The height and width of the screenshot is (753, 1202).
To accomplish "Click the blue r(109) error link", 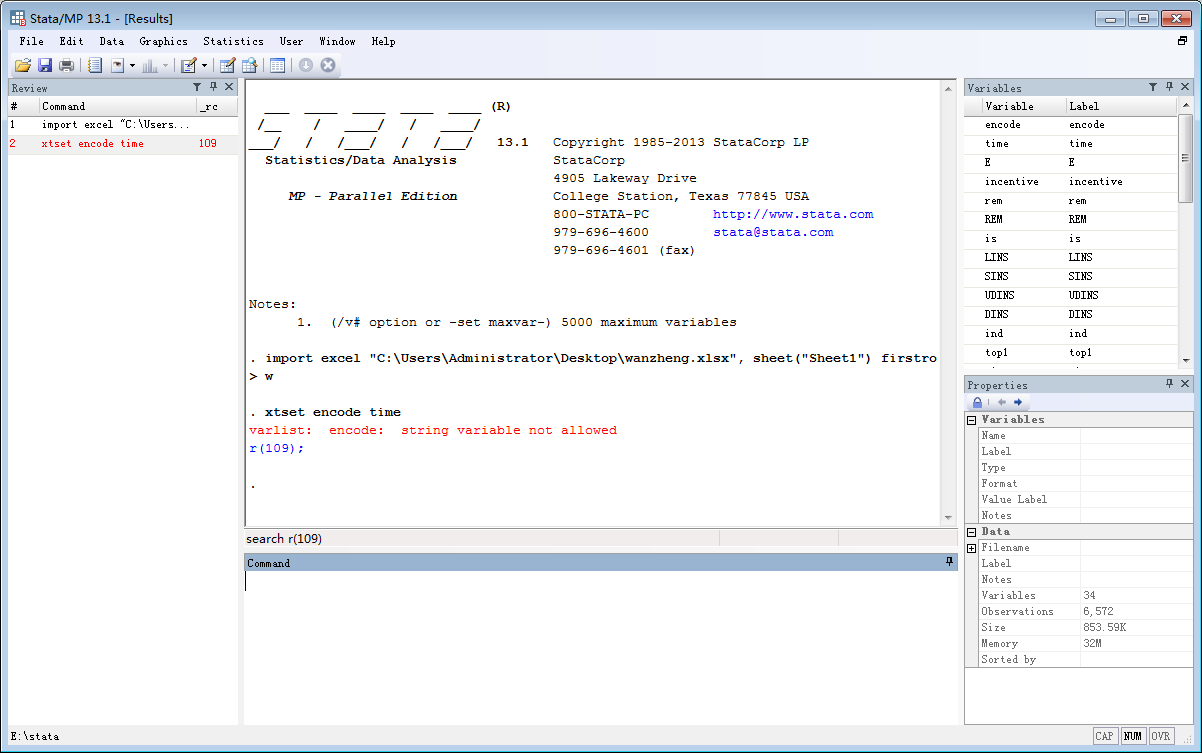I will coord(274,448).
